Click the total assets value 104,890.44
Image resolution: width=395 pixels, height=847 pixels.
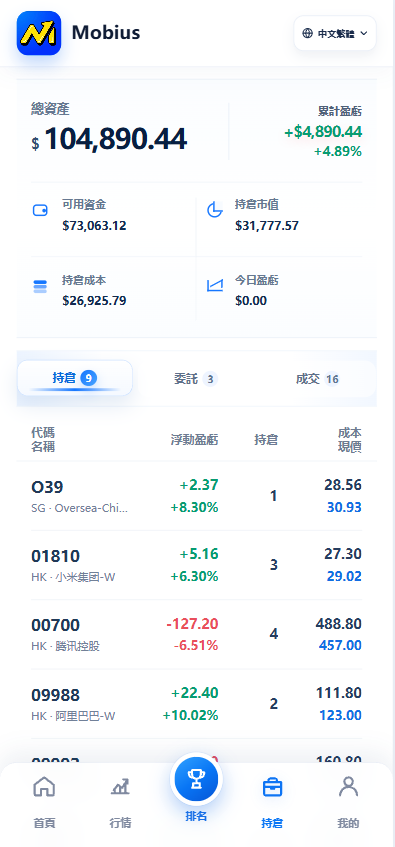(x=116, y=139)
